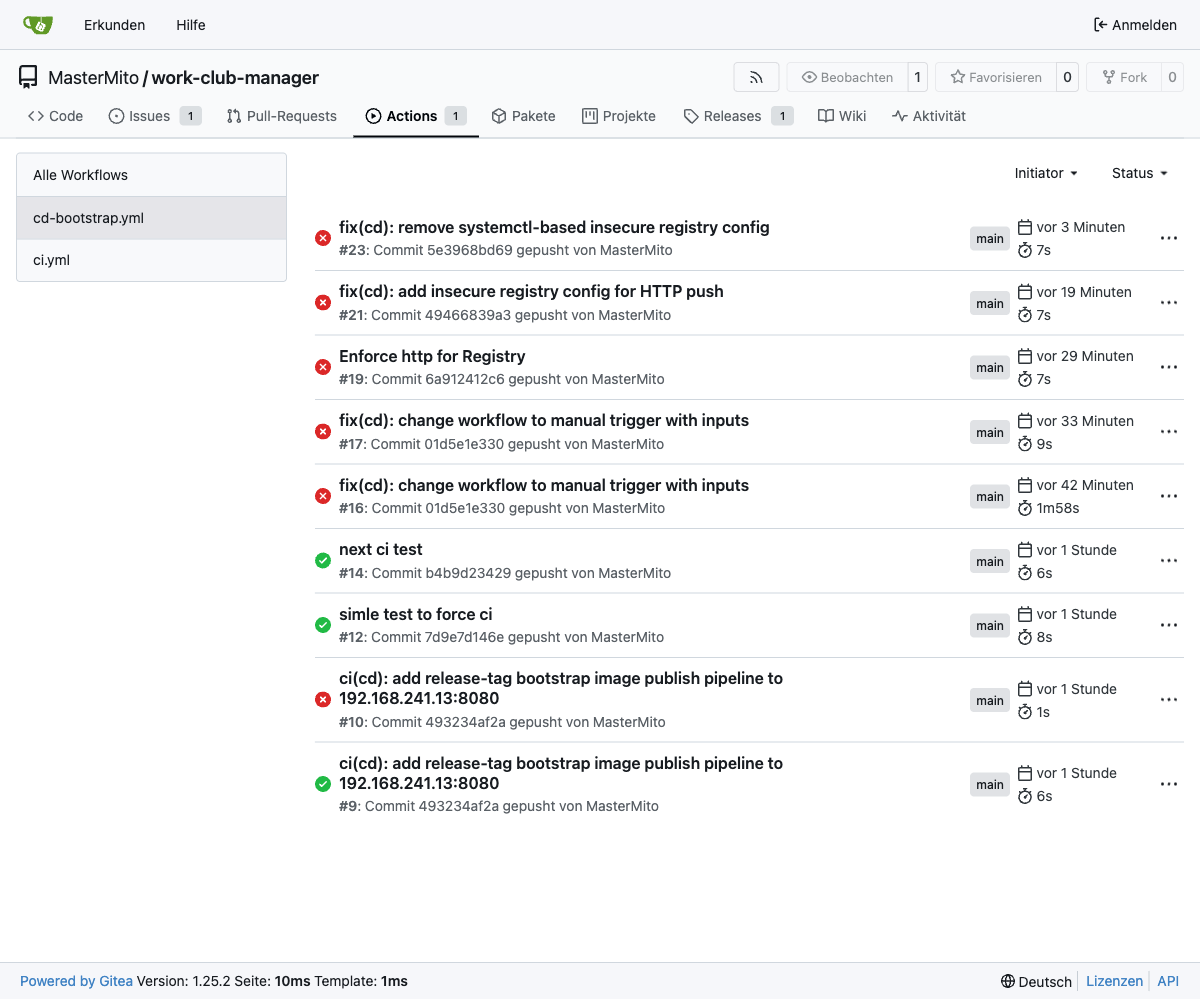Select the ci.yml workflow
This screenshot has width=1200, height=999.
pyautogui.click(x=52, y=260)
